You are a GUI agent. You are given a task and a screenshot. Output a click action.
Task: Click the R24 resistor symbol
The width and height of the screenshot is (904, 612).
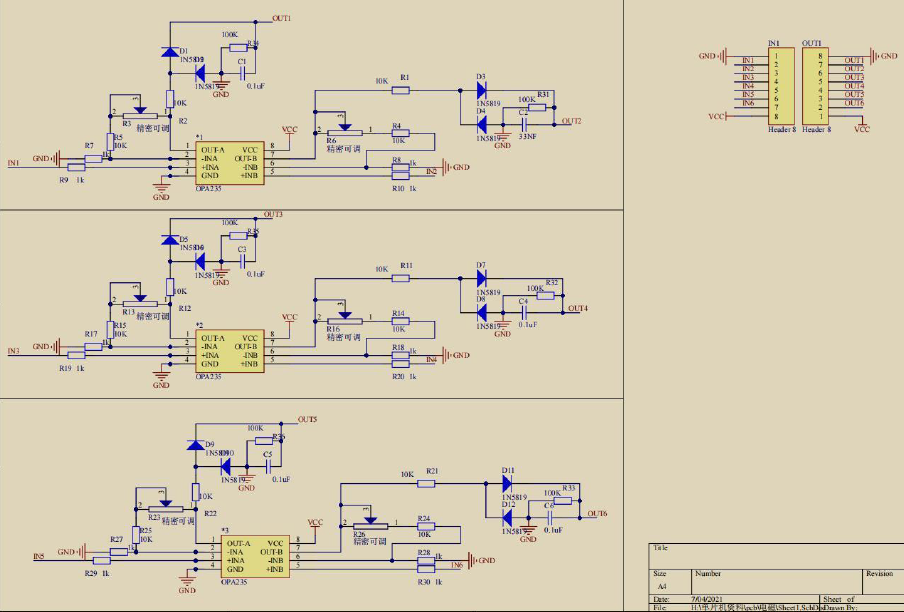[x=426, y=526]
